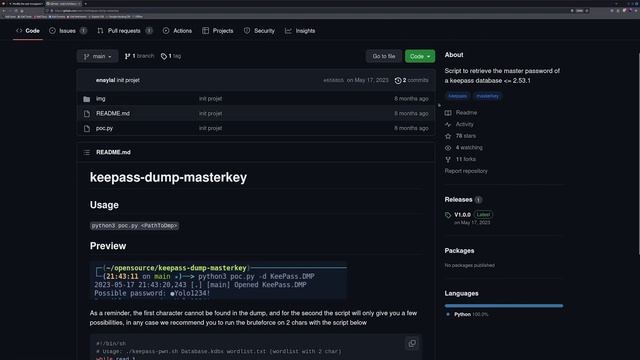The image size is (640, 360).
Task: Click the history clock icon beside commits
Action: (398, 80)
